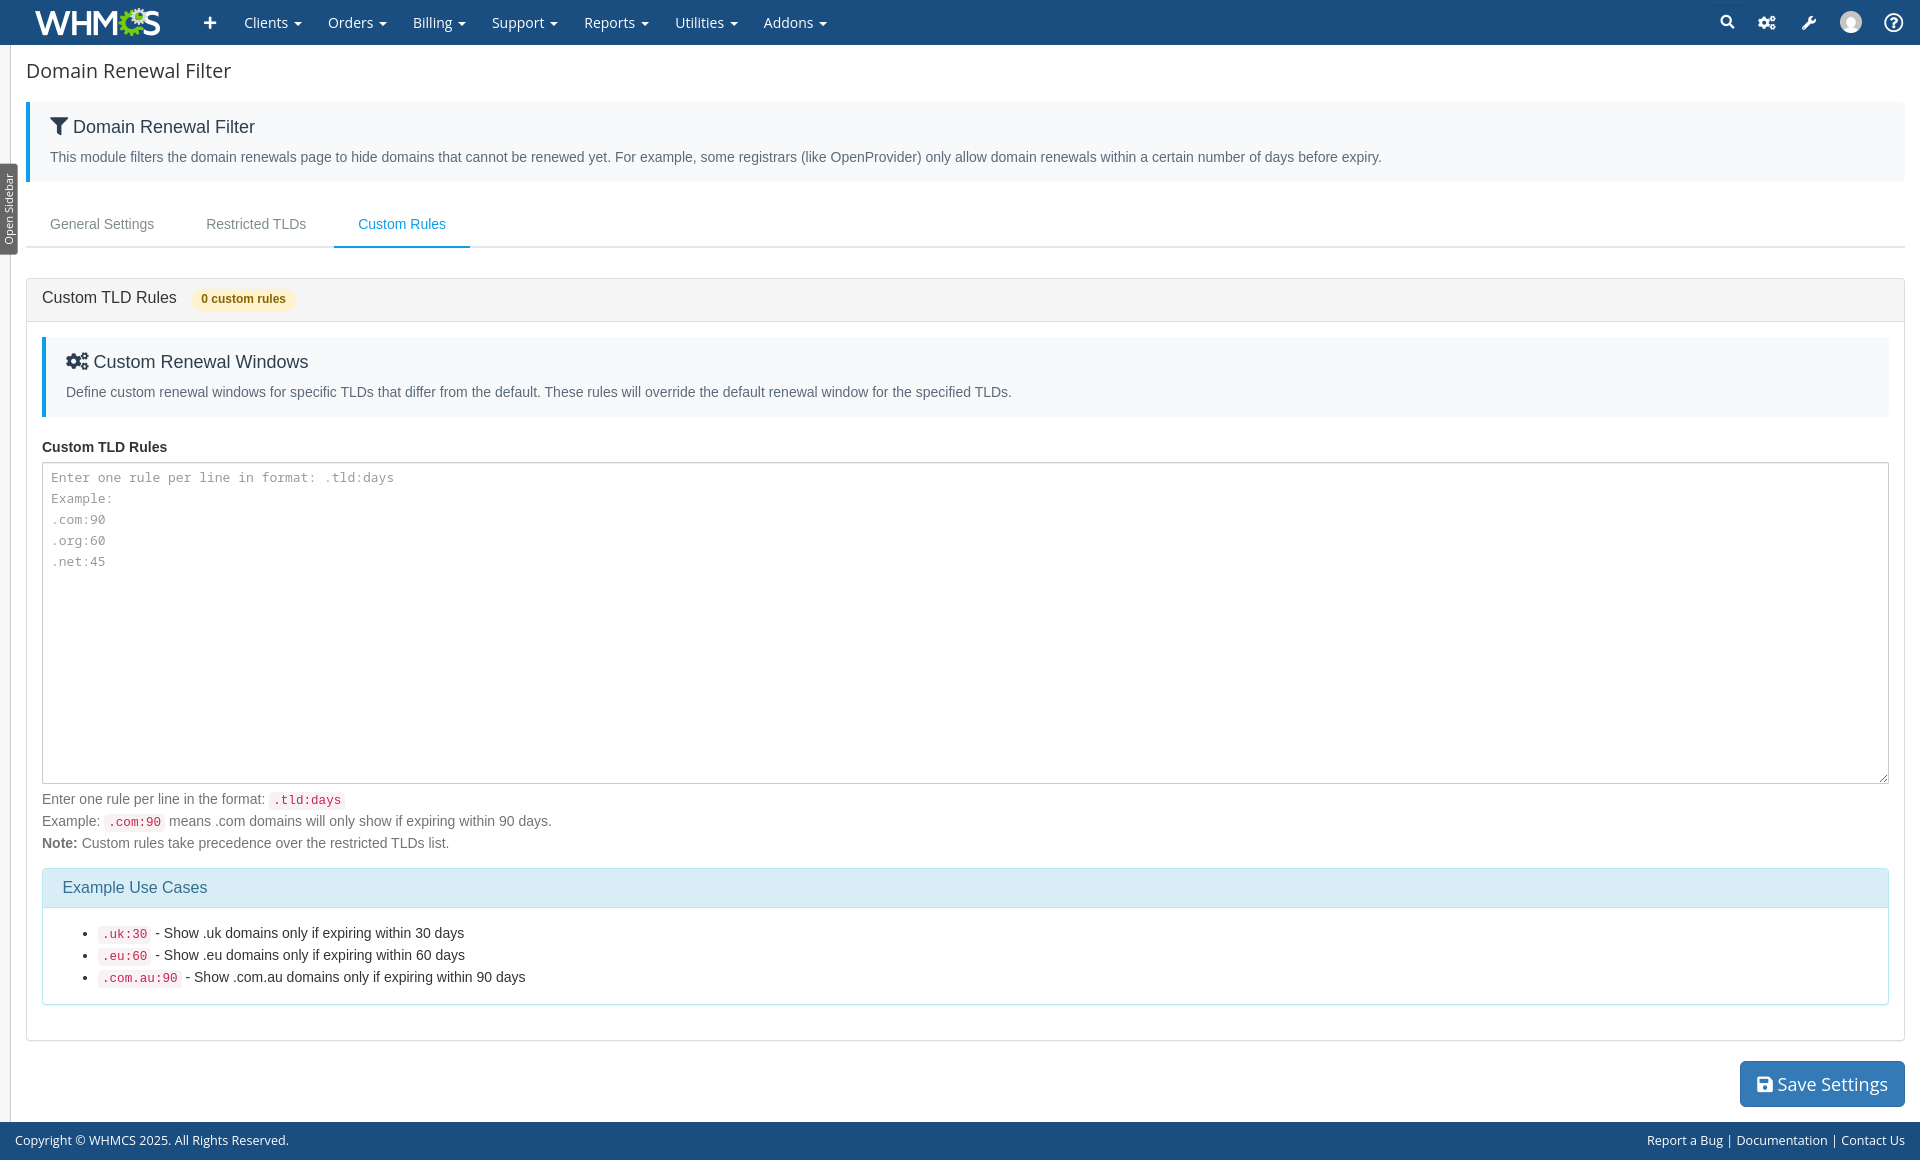Expand the Billing dropdown menu
Screen dimensions: 1920x1160
439,23
